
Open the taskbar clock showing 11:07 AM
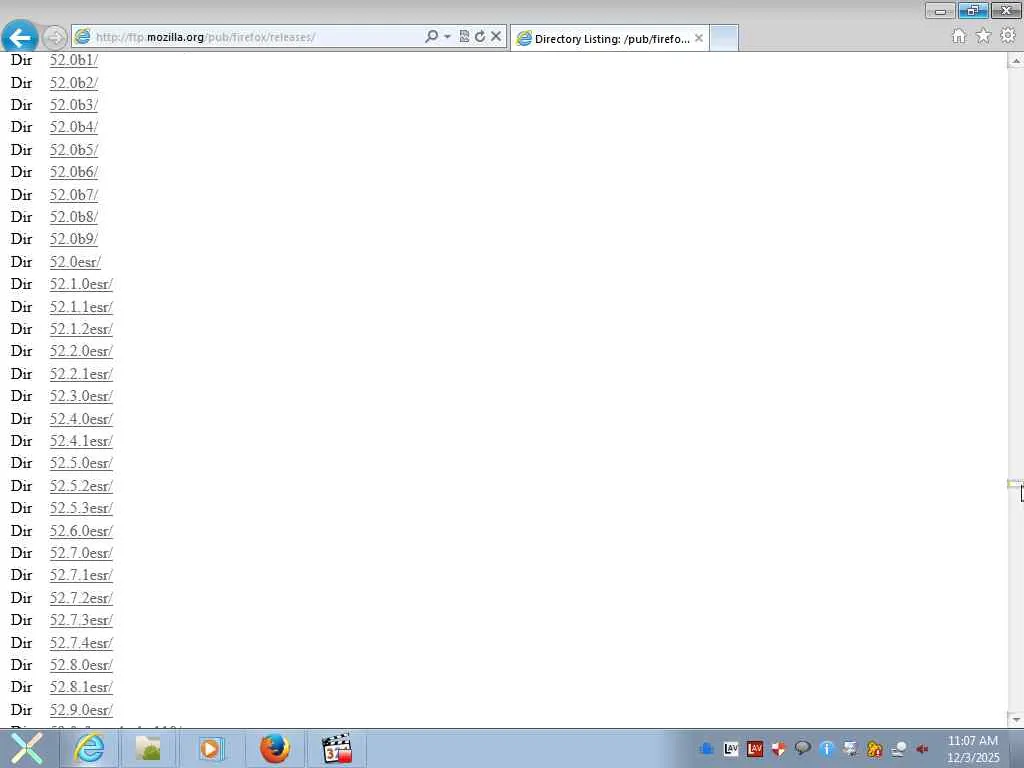[973, 749]
